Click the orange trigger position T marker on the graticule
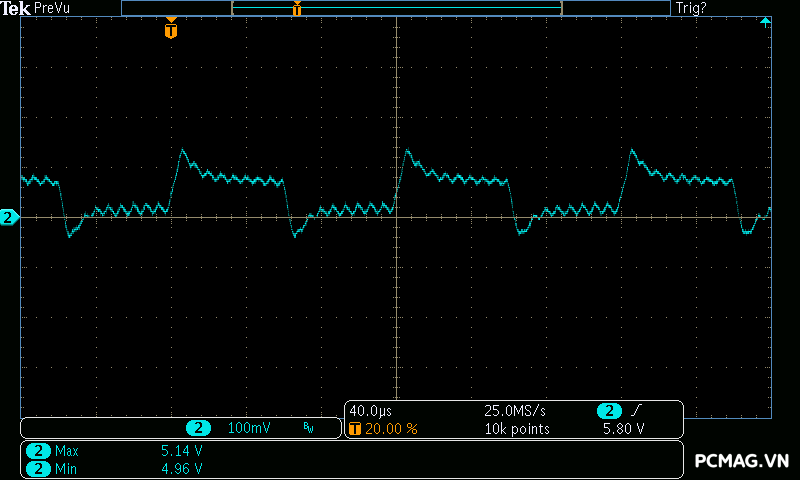 171,30
